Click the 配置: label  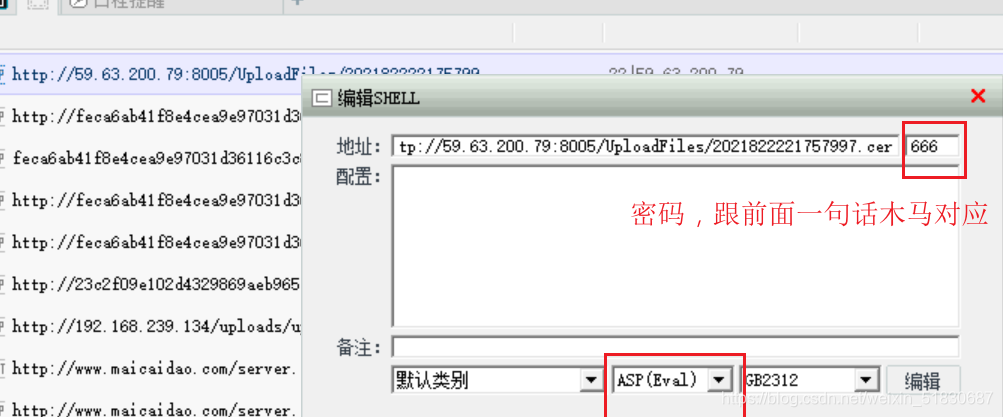359,177
